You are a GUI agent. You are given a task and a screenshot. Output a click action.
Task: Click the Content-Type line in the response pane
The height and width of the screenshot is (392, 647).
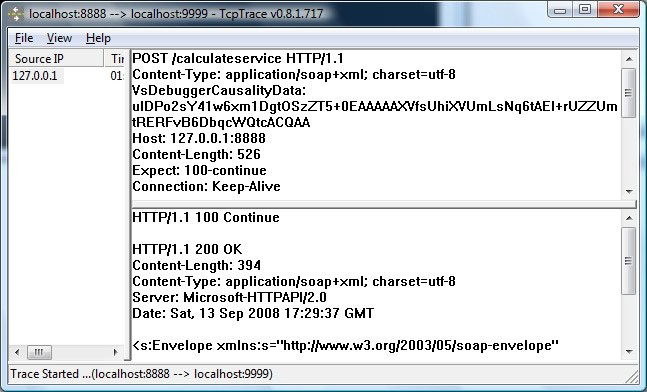[294, 281]
